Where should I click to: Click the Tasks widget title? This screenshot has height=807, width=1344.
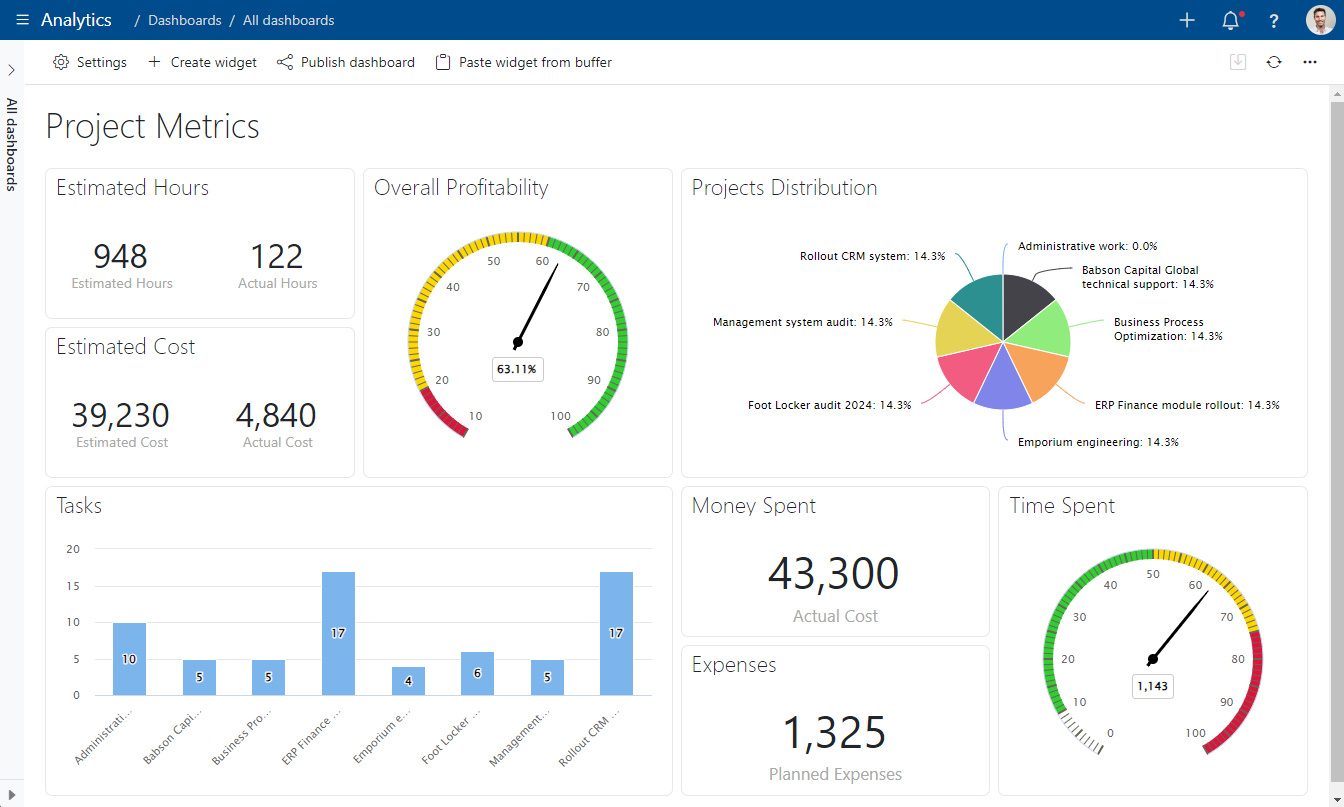79,506
